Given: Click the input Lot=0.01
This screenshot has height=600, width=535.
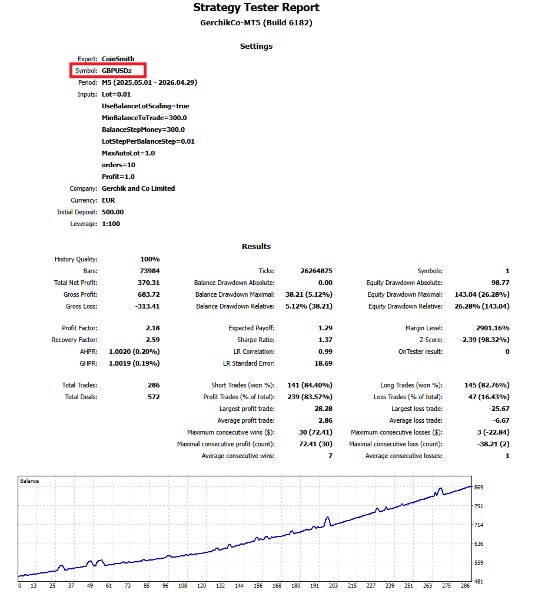Looking at the screenshot, I should coord(116,95).
